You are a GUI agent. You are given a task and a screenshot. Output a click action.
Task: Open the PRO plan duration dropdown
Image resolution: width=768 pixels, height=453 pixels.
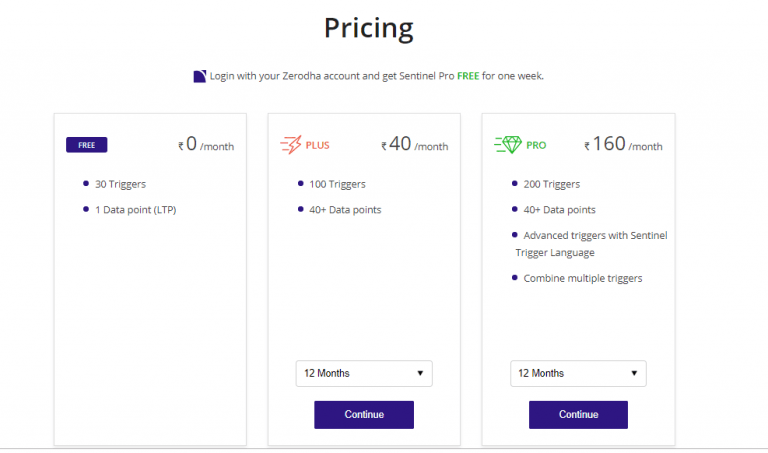tap(578, 374)
